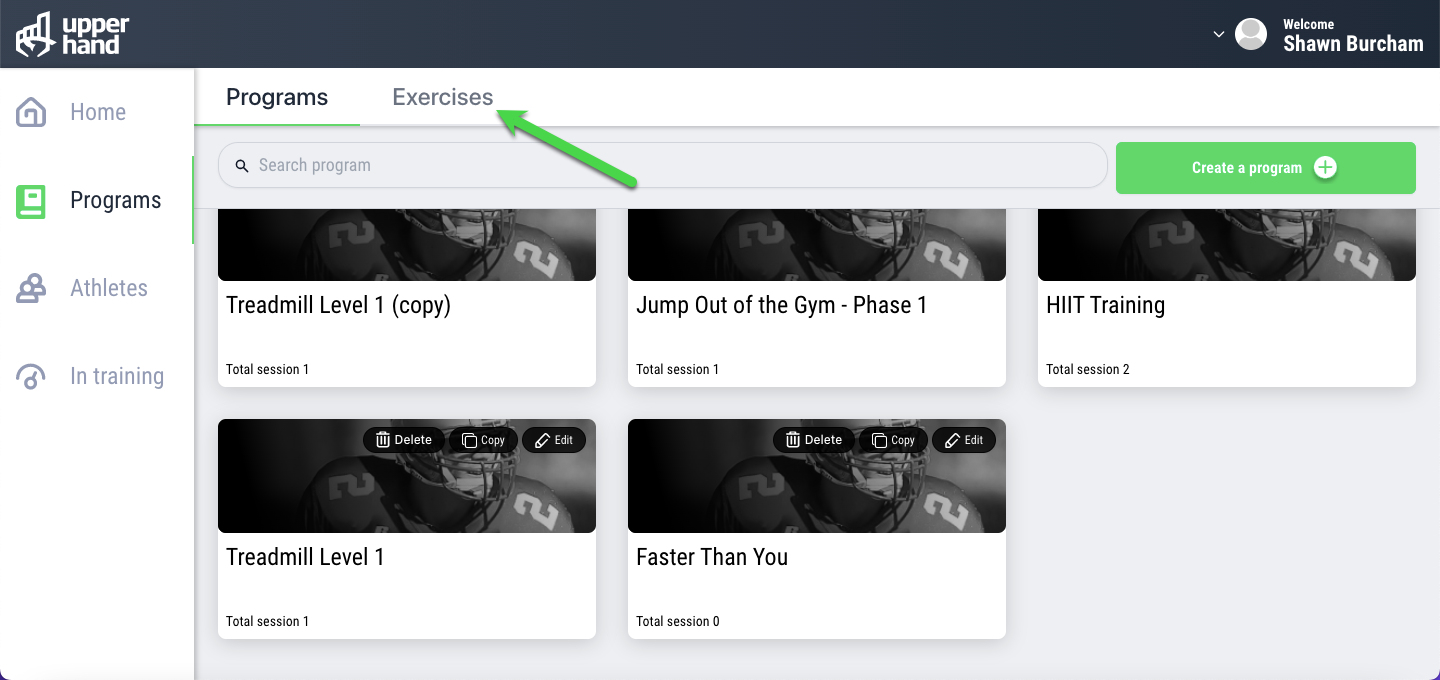Click Total session 2 under HIIT Training
The height and width of the screenshot is (680, 1440).
click(1088, 369)
